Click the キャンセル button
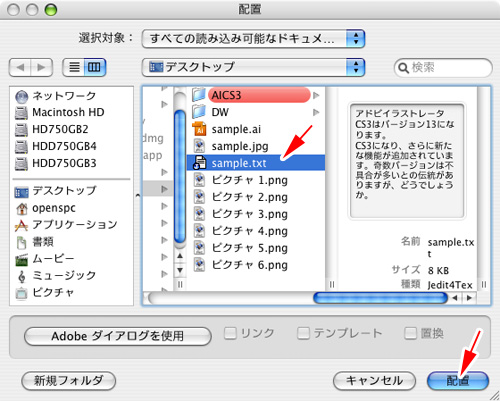The width and height of the screenshot is (500, 401). click(374, 380)
